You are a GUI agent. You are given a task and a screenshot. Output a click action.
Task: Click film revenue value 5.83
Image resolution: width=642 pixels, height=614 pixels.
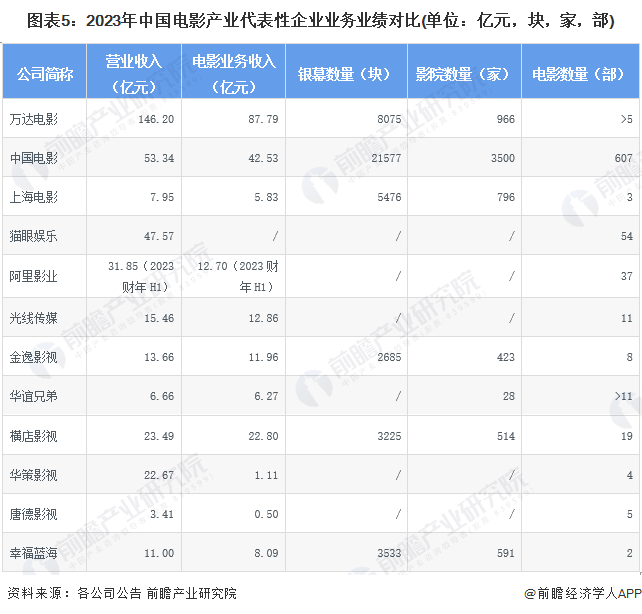click(x=266, y=197)
